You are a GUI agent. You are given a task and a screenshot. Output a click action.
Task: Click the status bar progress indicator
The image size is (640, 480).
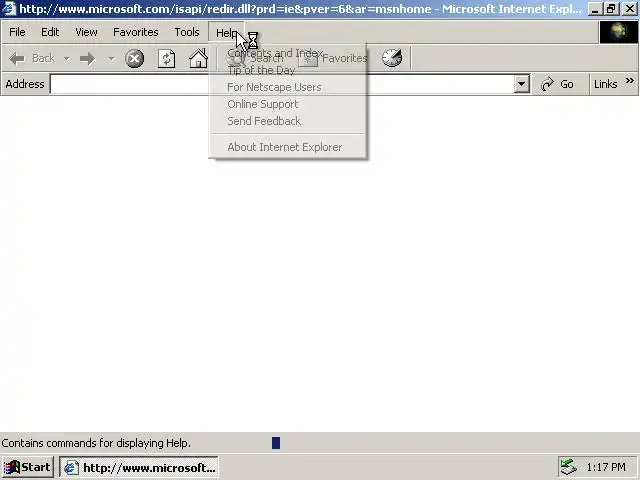tap(276, 443)
